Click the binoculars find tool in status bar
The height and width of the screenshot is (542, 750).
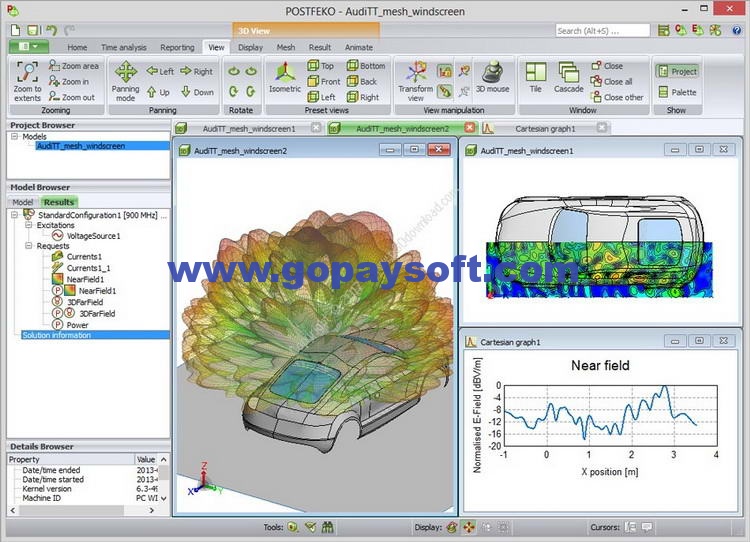point(328,527)
